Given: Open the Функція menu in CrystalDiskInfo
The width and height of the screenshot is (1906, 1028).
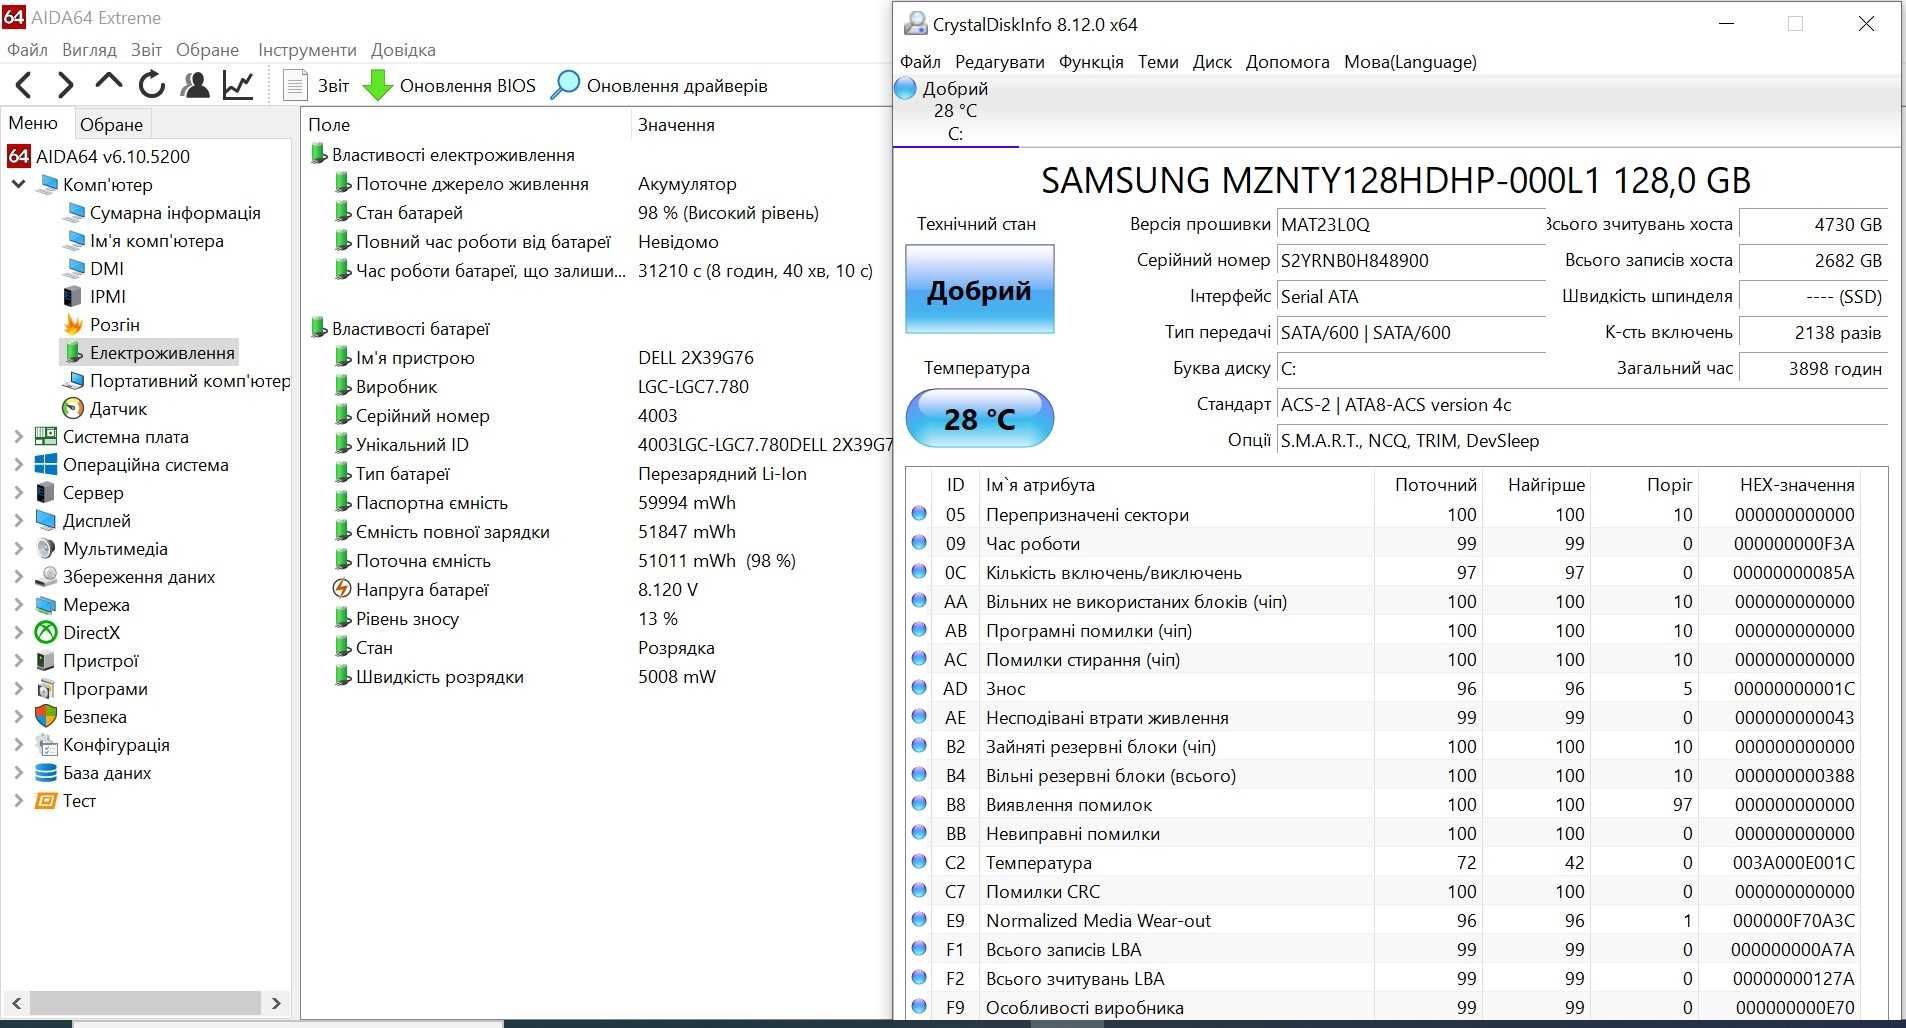Looking at the screenshot, I should click(1091, 62).
